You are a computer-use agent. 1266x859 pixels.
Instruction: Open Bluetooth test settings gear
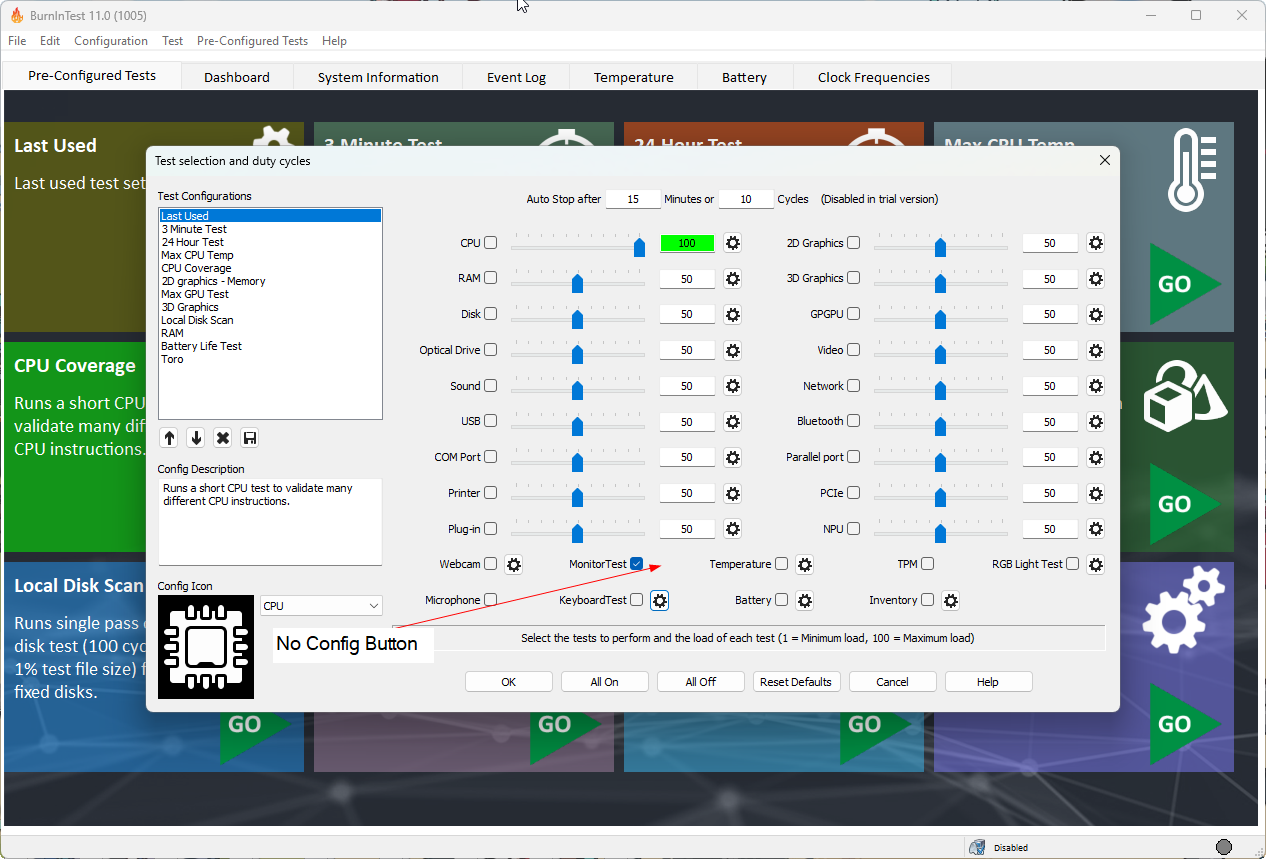(x=1095, y=422)
